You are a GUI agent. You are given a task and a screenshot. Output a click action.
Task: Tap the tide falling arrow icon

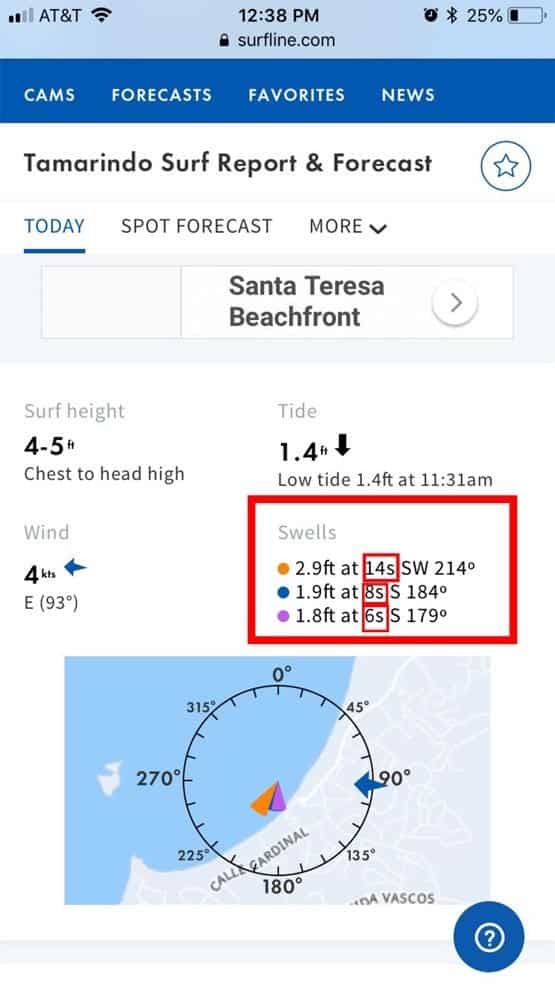coord(342,447)
